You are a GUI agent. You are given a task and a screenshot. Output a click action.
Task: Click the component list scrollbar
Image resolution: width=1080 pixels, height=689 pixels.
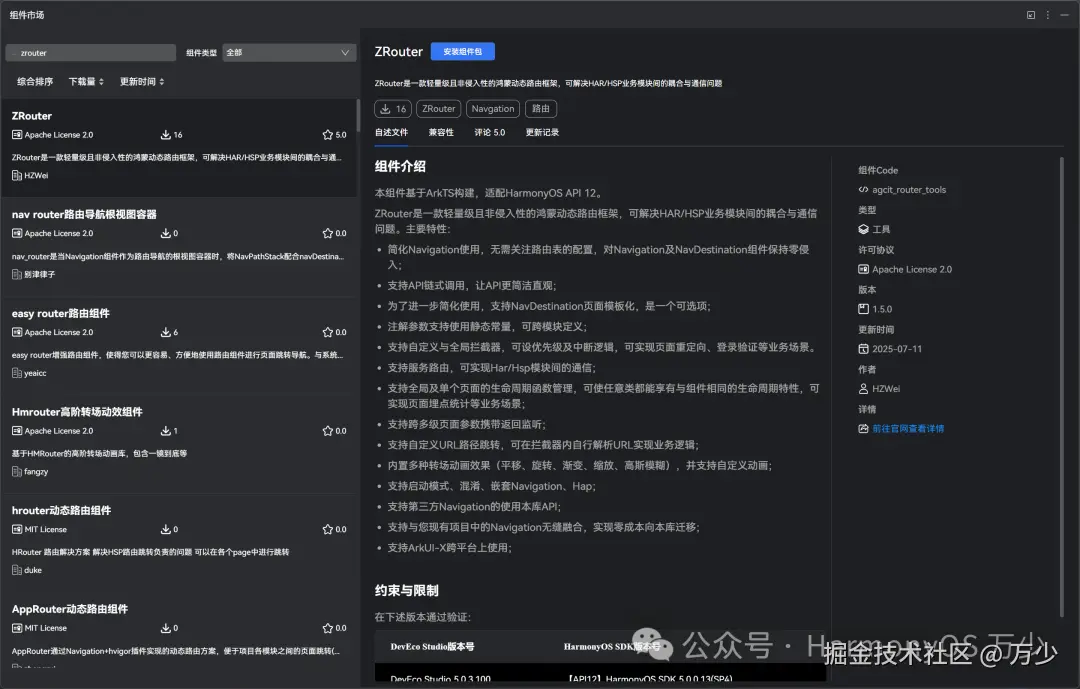click(x=357, y=116)
